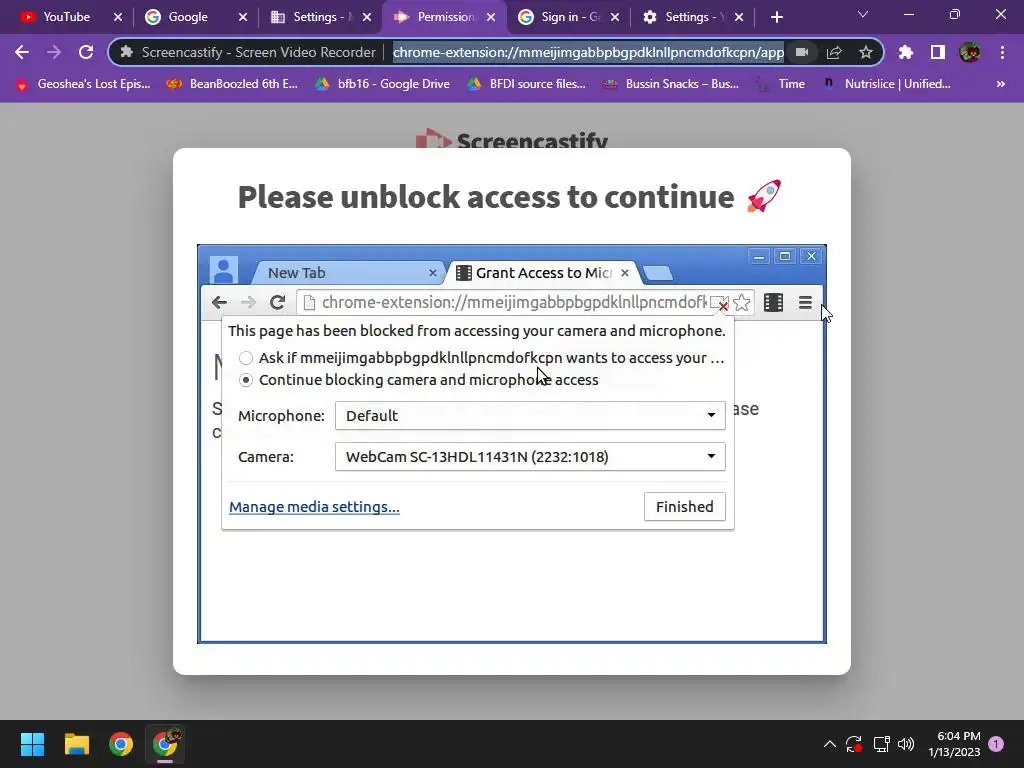1024x768 pixels.
Task: Switch to the Google tab
Action: 188,17
